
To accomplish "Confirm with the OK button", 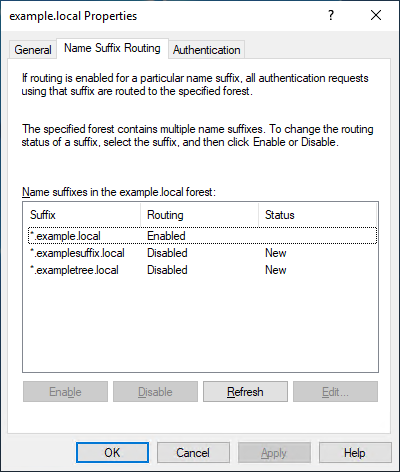I will click(112, 453).
